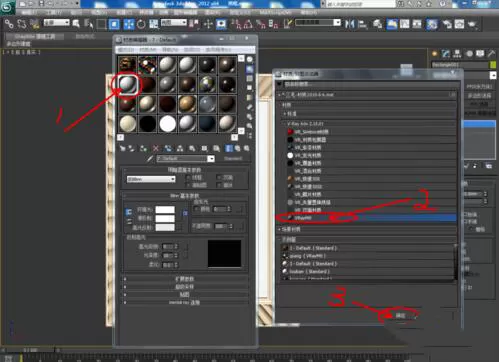Open the Blinn shader type dropdown

[x=151, y=179]
